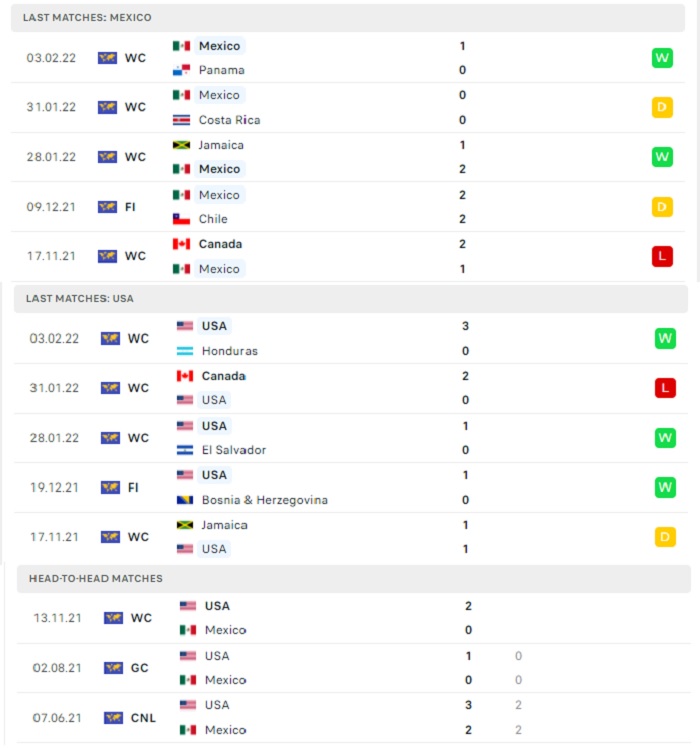The height and width of the screenshot is (748, 700).
Task: Click the green W badge for USA vs Honduras
Action: [665, 339]
